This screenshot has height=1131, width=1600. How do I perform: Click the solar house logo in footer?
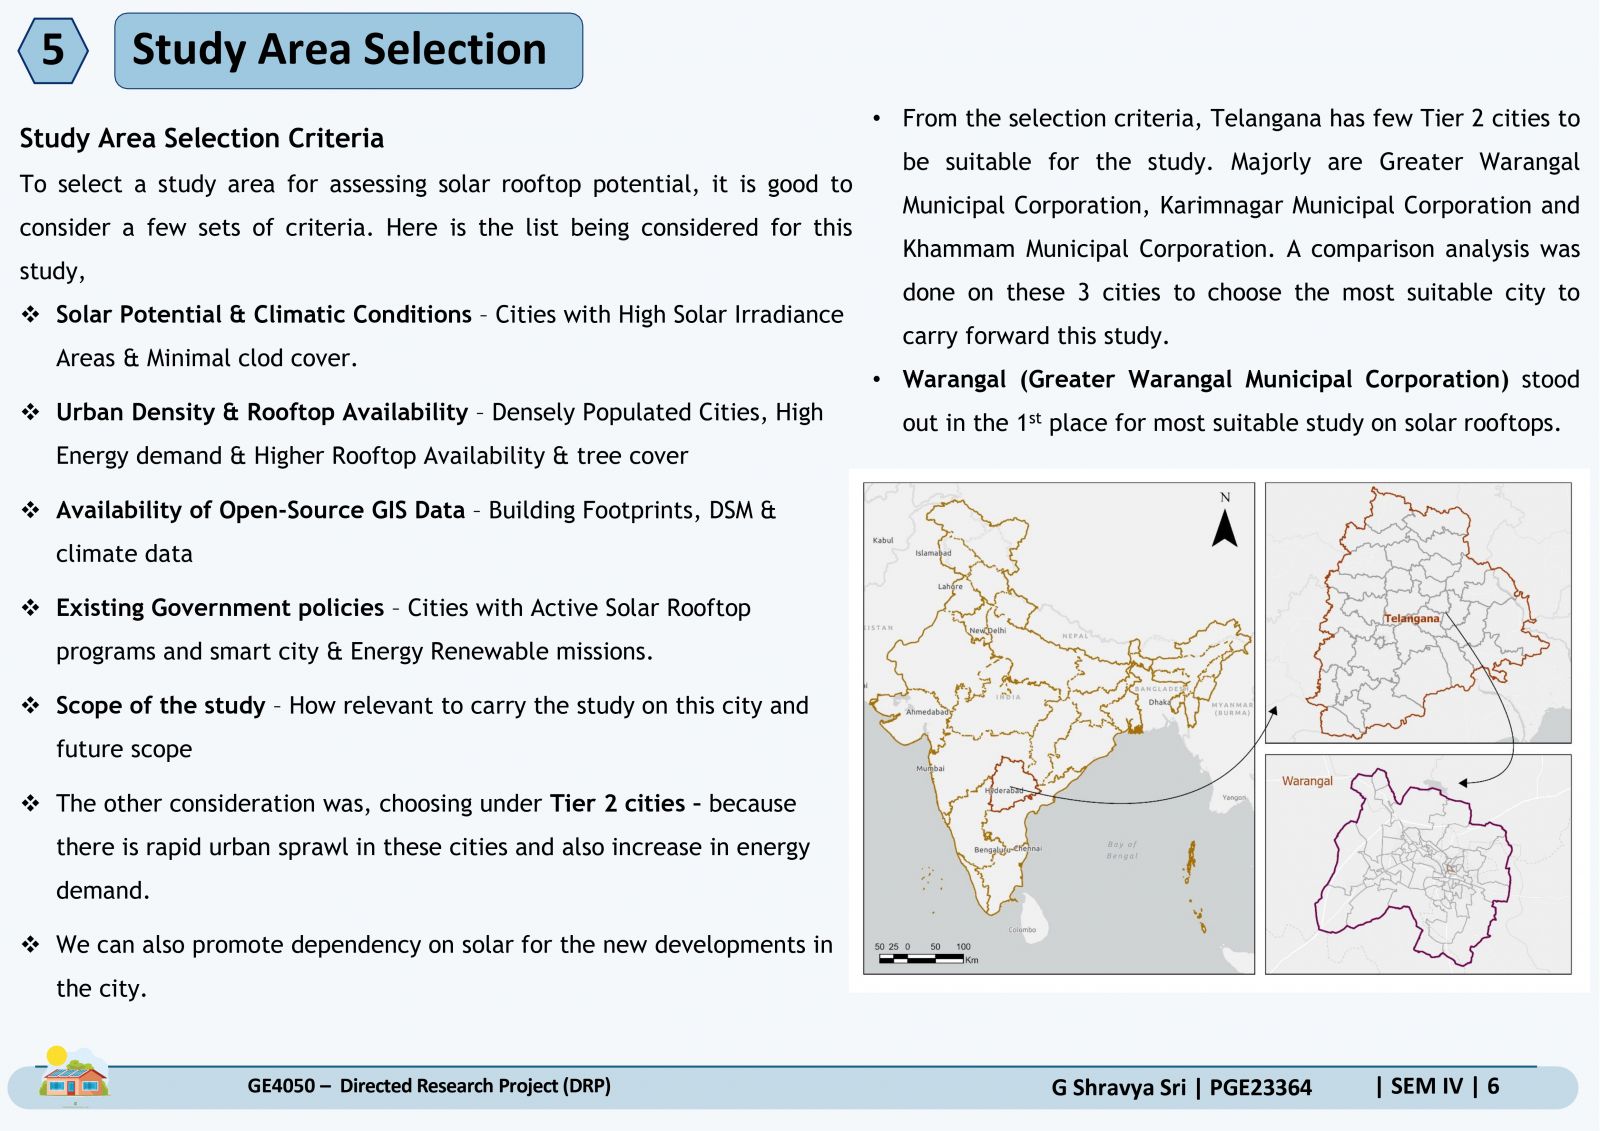click(x=73, y=1077)
